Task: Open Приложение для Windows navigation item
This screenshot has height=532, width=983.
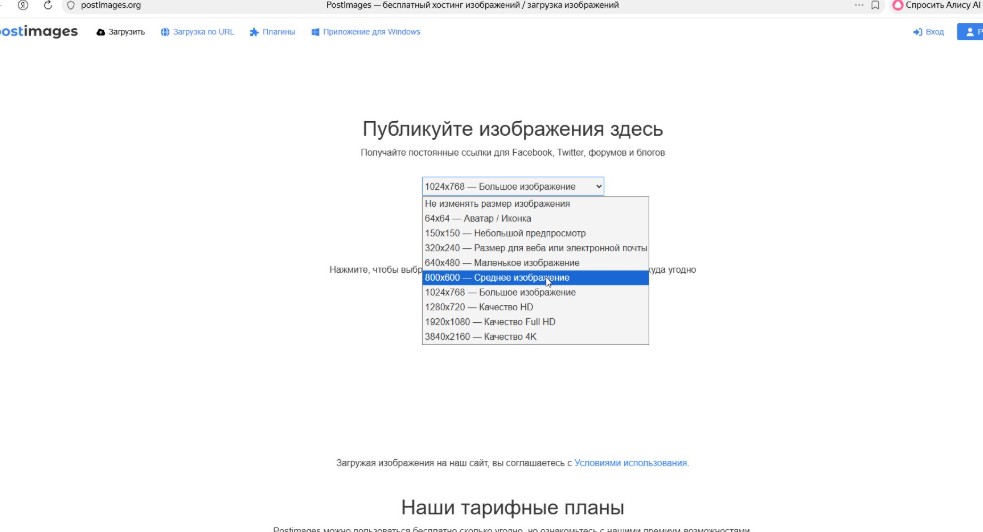Action: (365, 32)
